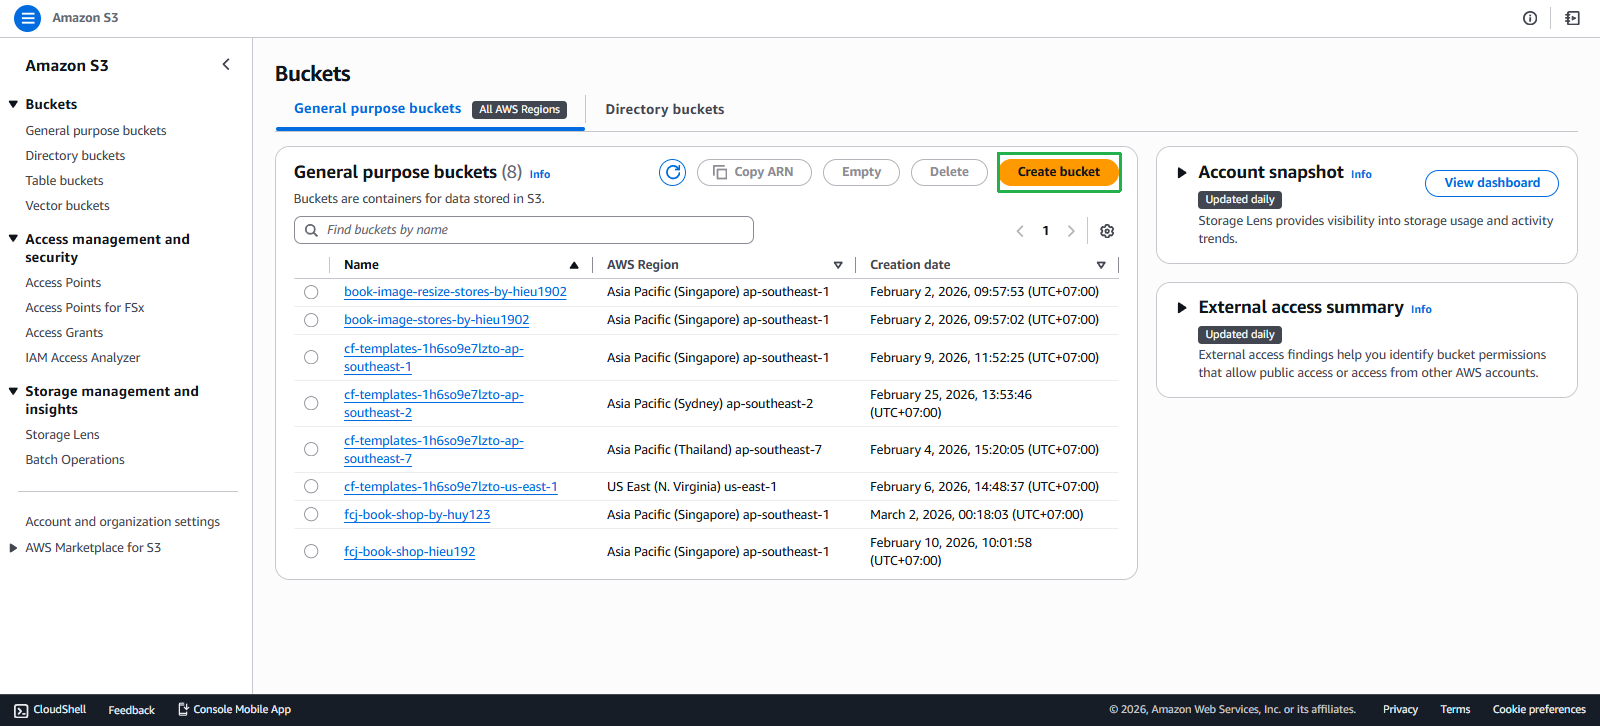Expand the Account snapshot panel
This screenshot has width=1600, height=726.
1182,173
